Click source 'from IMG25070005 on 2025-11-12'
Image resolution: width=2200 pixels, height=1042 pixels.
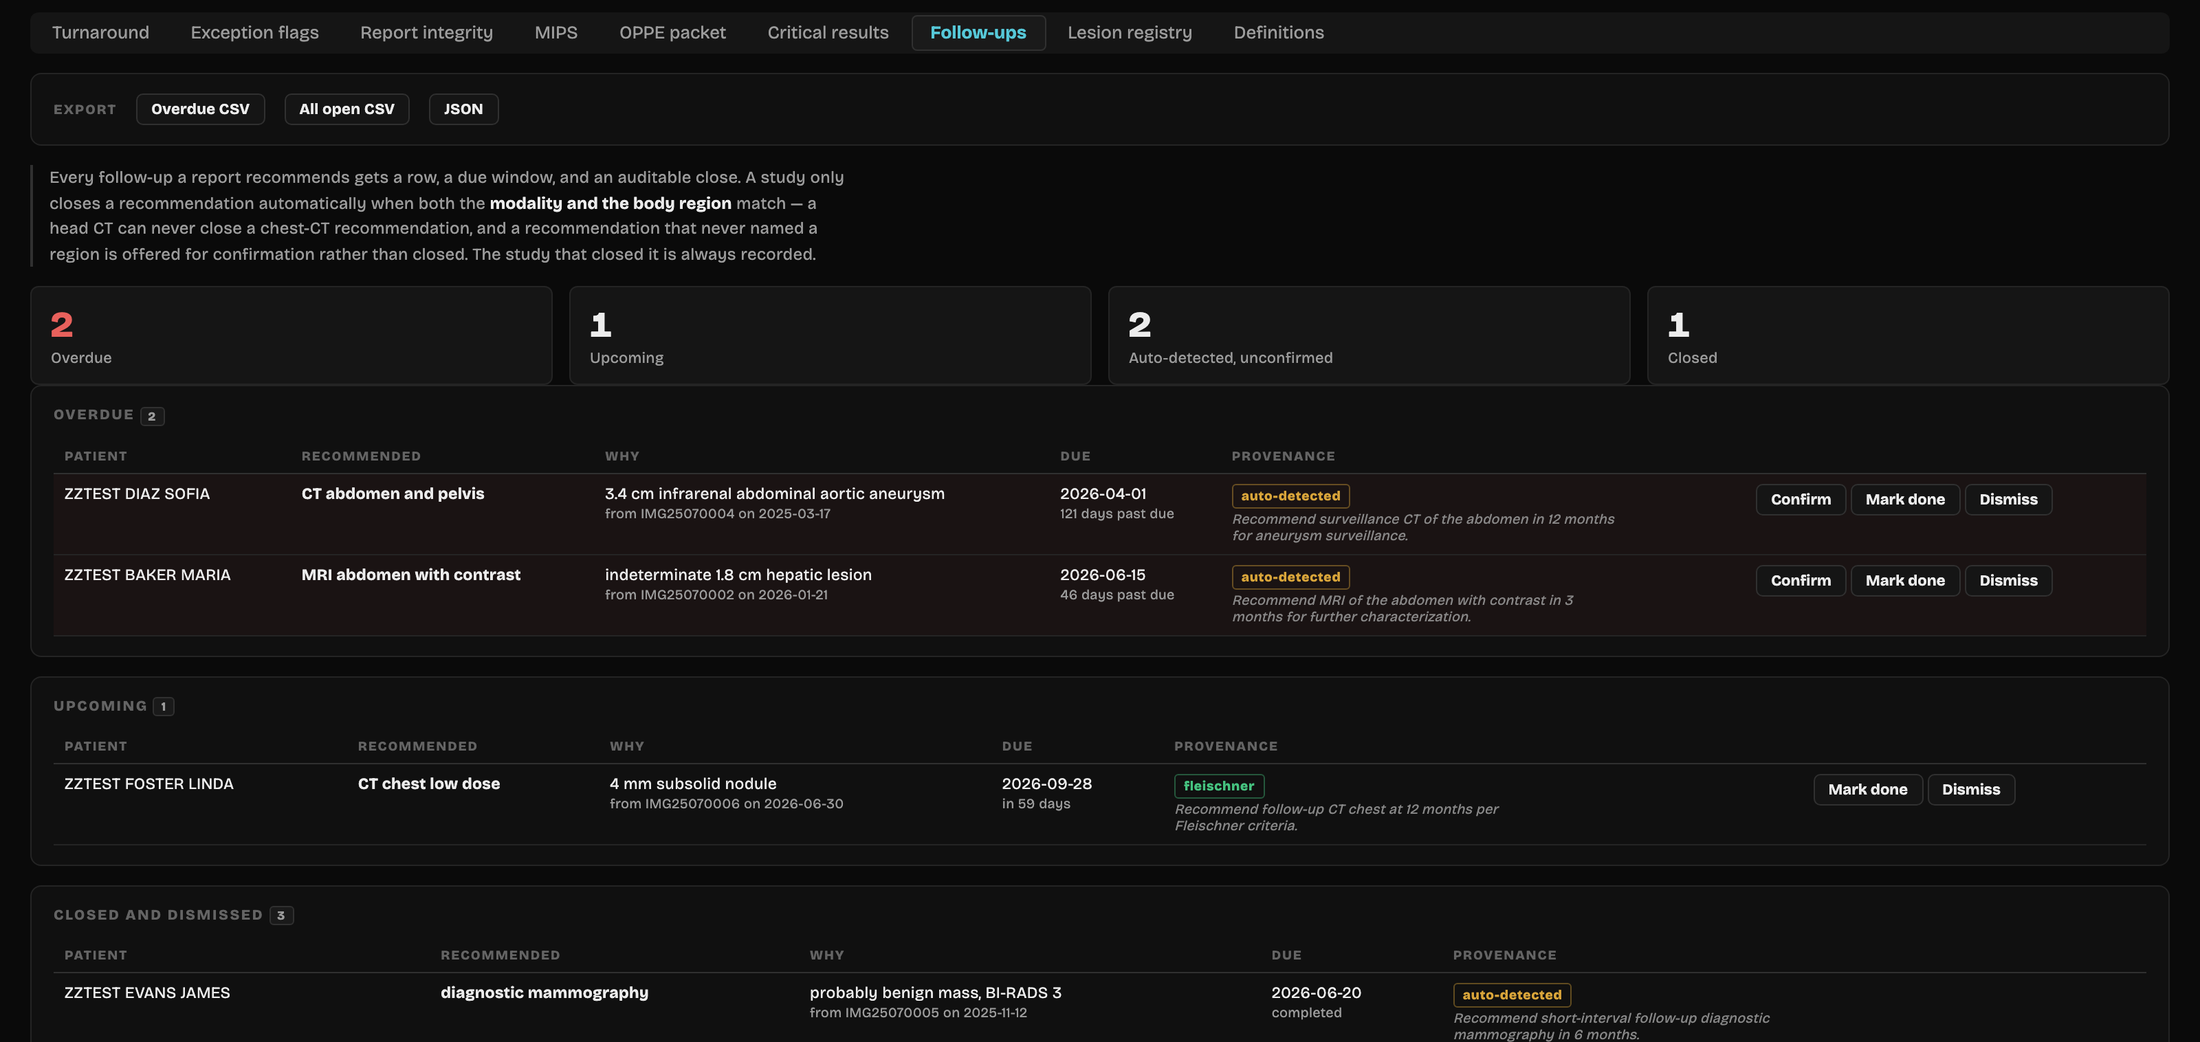pos(918,1013)
